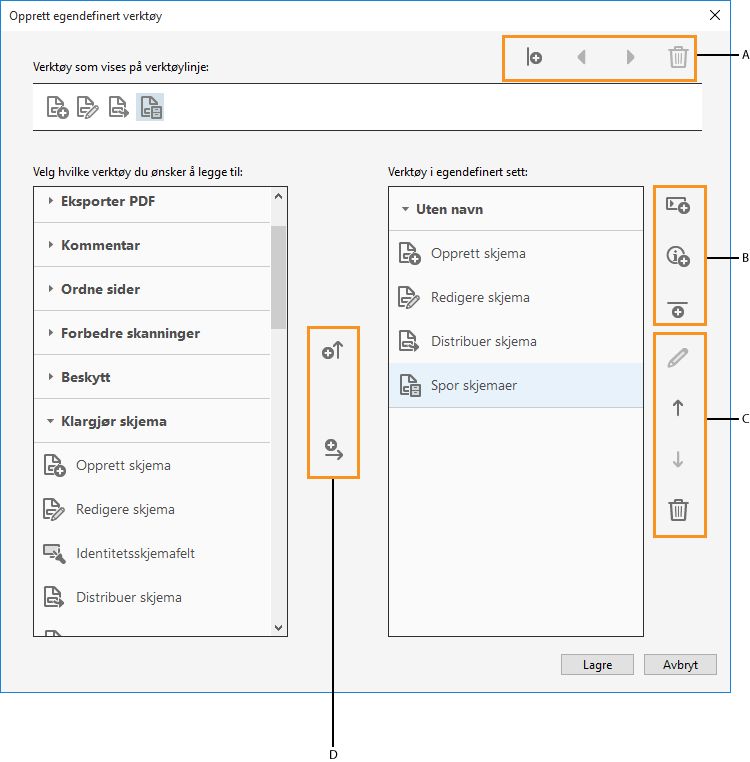This screenshot has width=750, height=762.
Task: Select Identitetsskjemafelt in the tool list
Action: pyautogui.click(x=135, y=553)
